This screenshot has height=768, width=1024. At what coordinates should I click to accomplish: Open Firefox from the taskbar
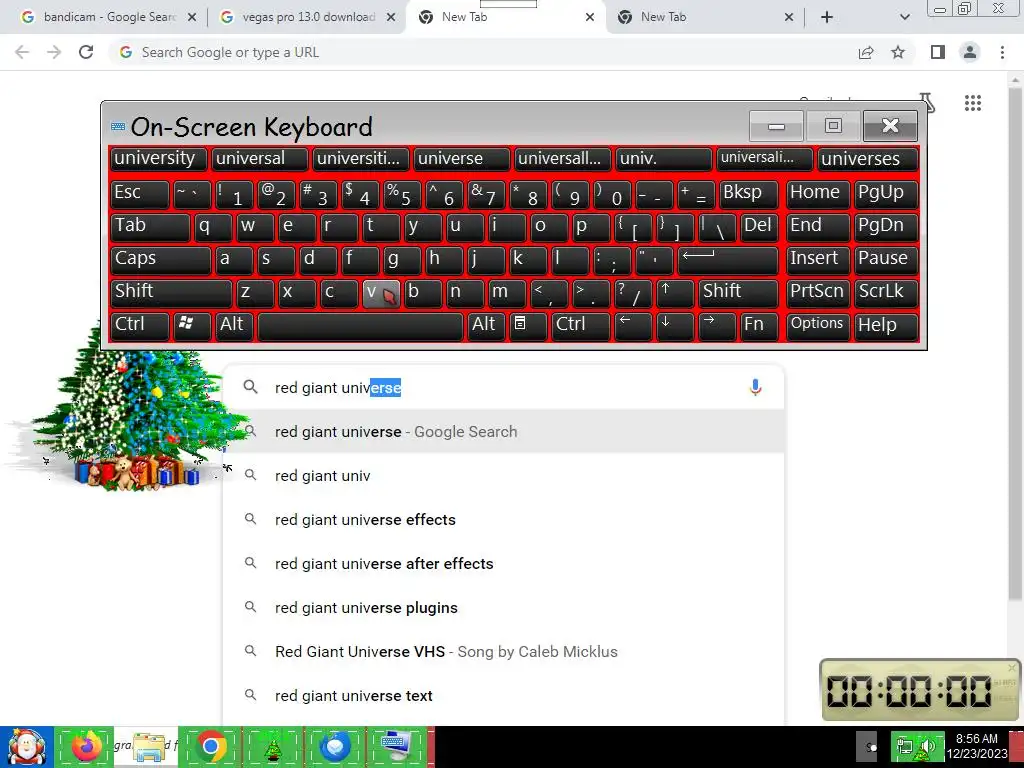click(x=86, y=746)
